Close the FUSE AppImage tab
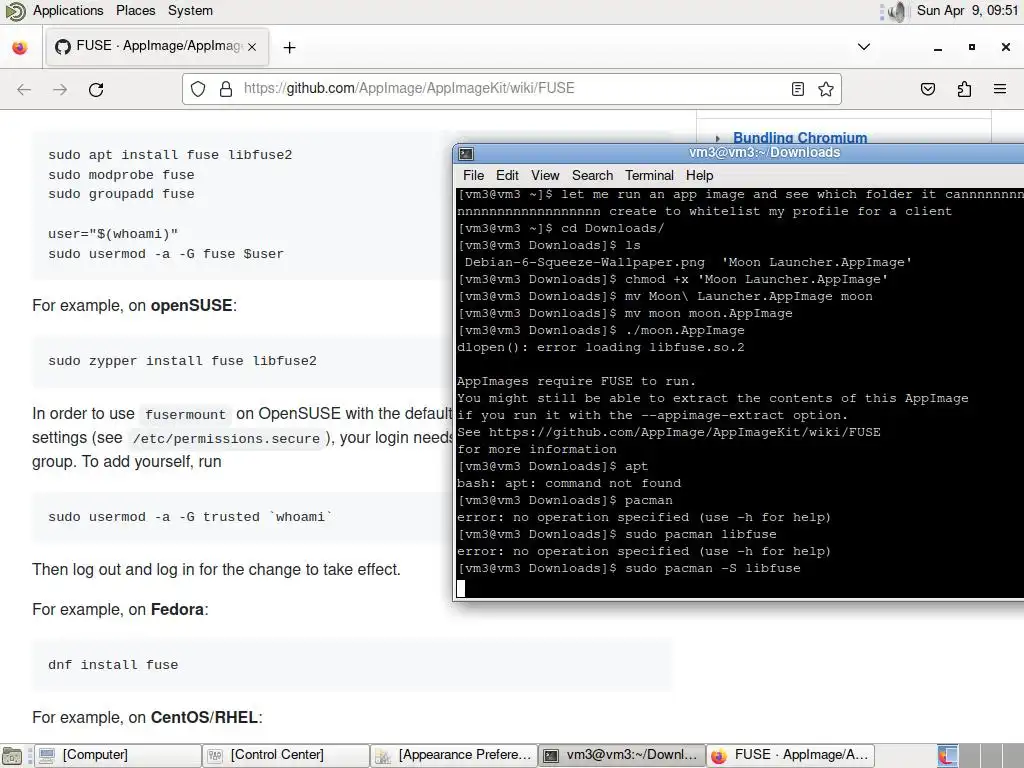This screenshot has width=1024, height=768. 252,47
